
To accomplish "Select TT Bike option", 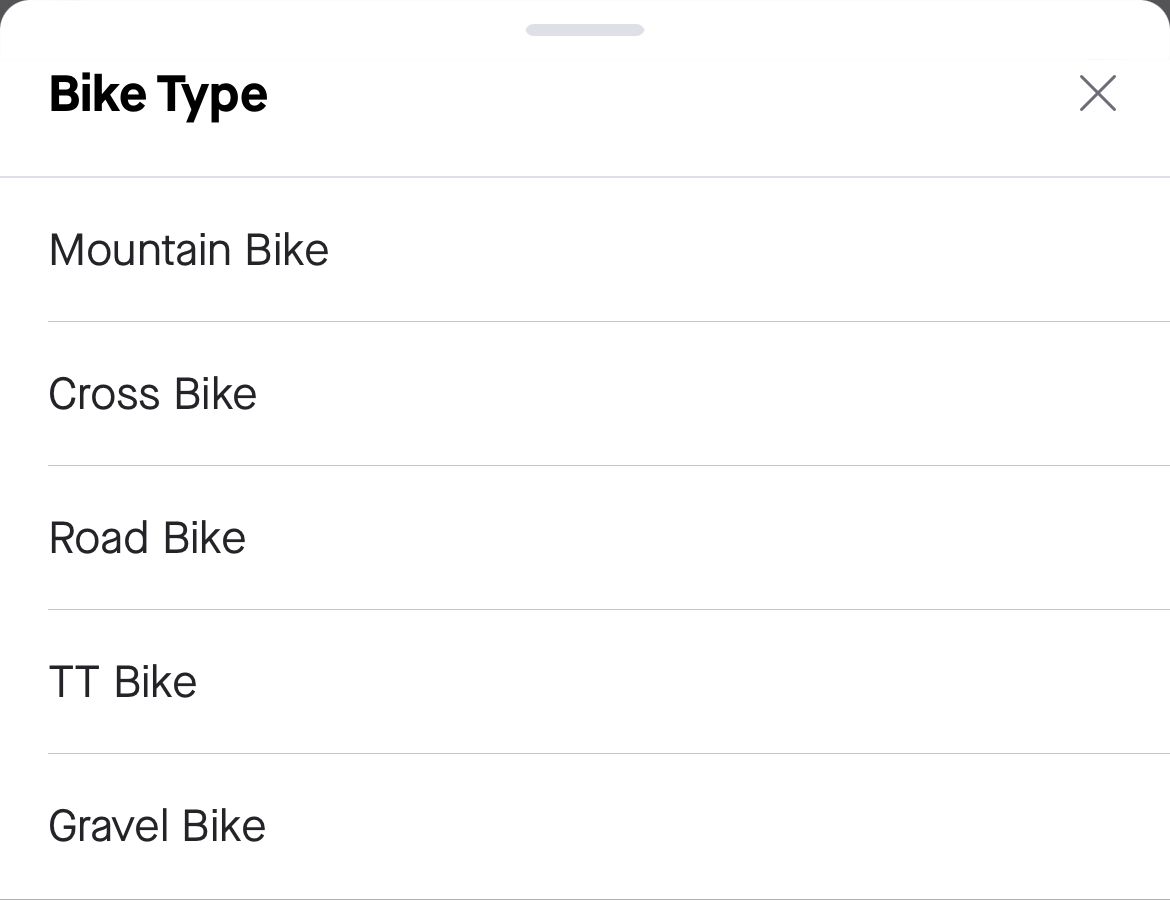I will point(123,682).
